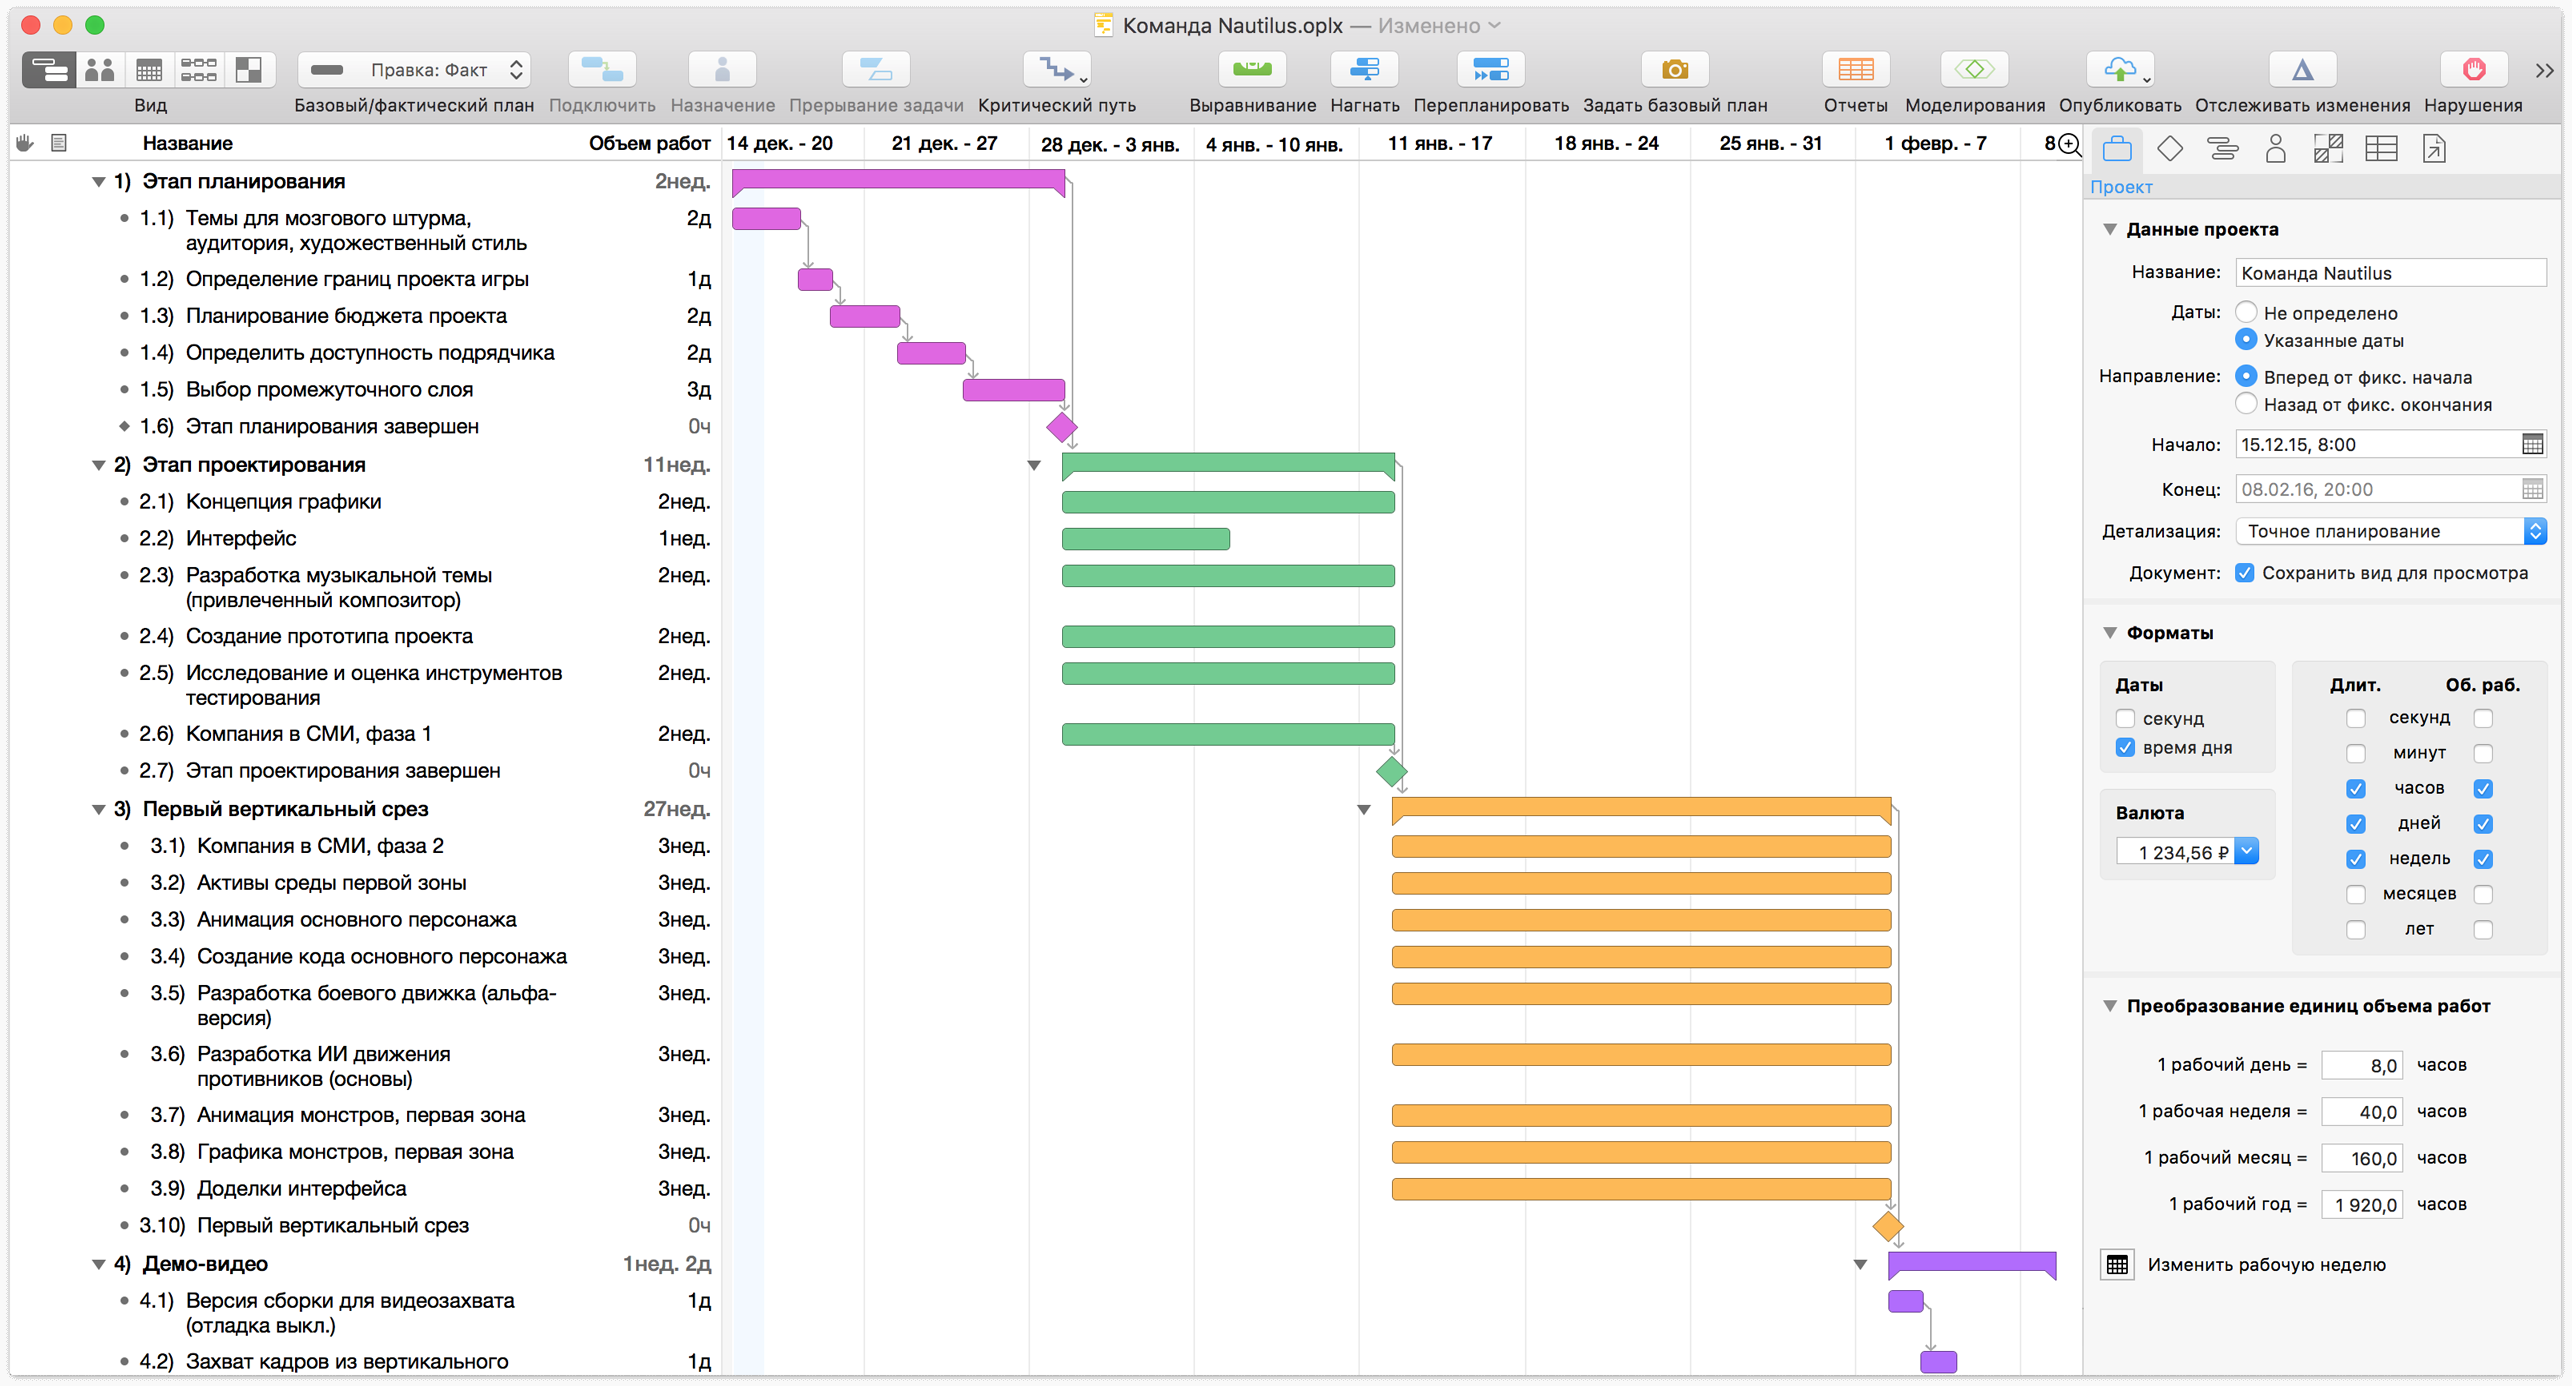Open Отчеты reports
Image resolution: width=2572 pixels, height=1386 pixels.
click(1855, 70)
